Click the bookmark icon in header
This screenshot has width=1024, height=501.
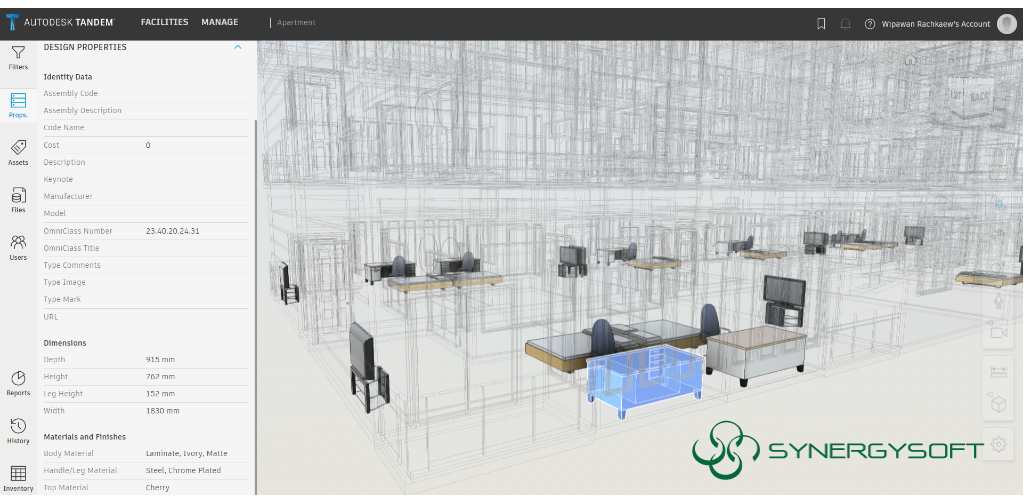pos(822,24)
